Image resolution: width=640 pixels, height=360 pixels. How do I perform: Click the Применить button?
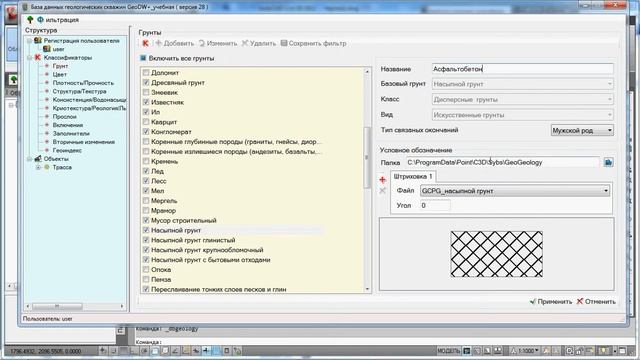(x=551, y=302)
